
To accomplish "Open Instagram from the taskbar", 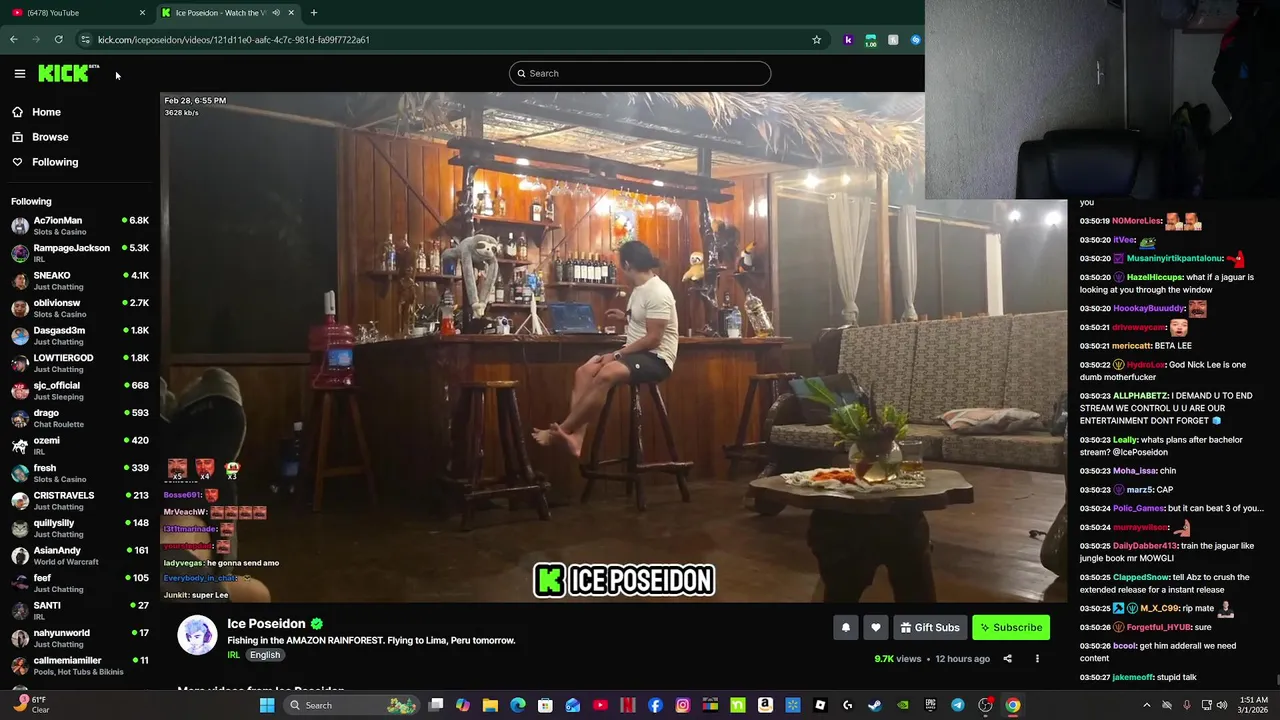I will pyautogui.click(x=683, y=705).
